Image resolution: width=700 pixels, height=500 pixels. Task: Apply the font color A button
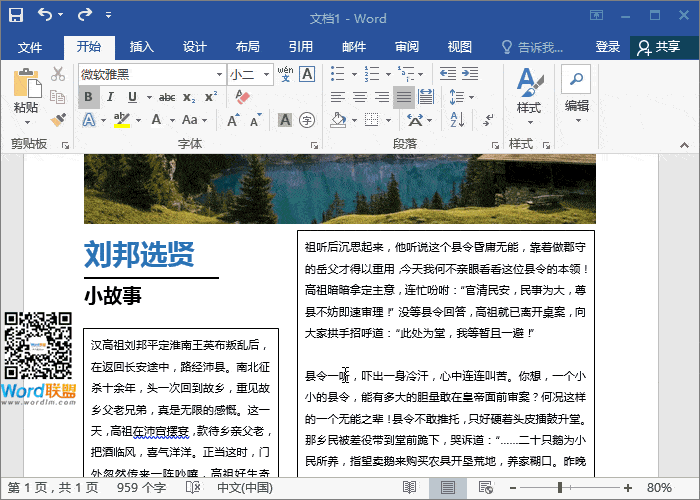pyautogui.click(x=156, y=120)
